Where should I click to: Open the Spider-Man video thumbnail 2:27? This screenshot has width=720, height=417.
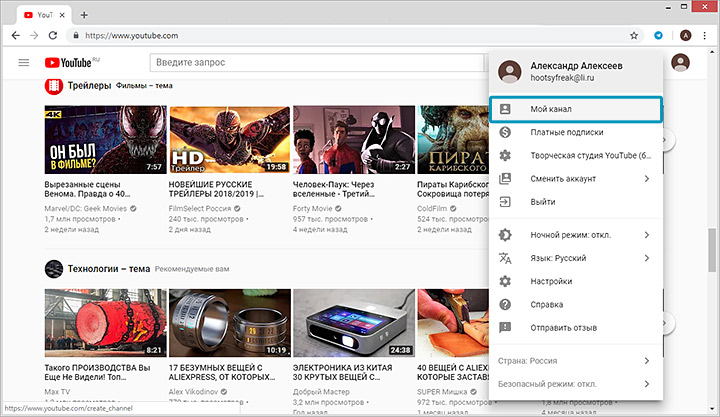tap(354, 140)
